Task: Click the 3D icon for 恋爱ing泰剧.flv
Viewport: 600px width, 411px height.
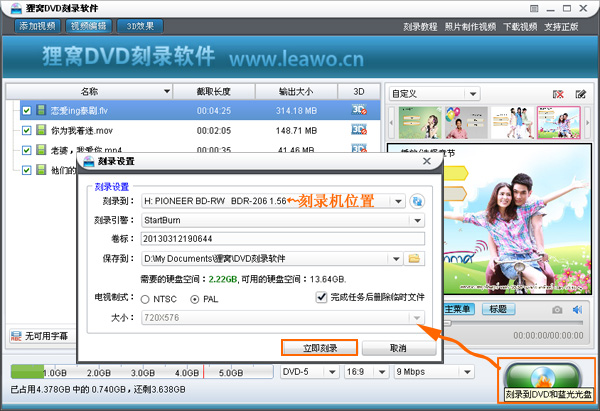Action: [x=359, y=110]
